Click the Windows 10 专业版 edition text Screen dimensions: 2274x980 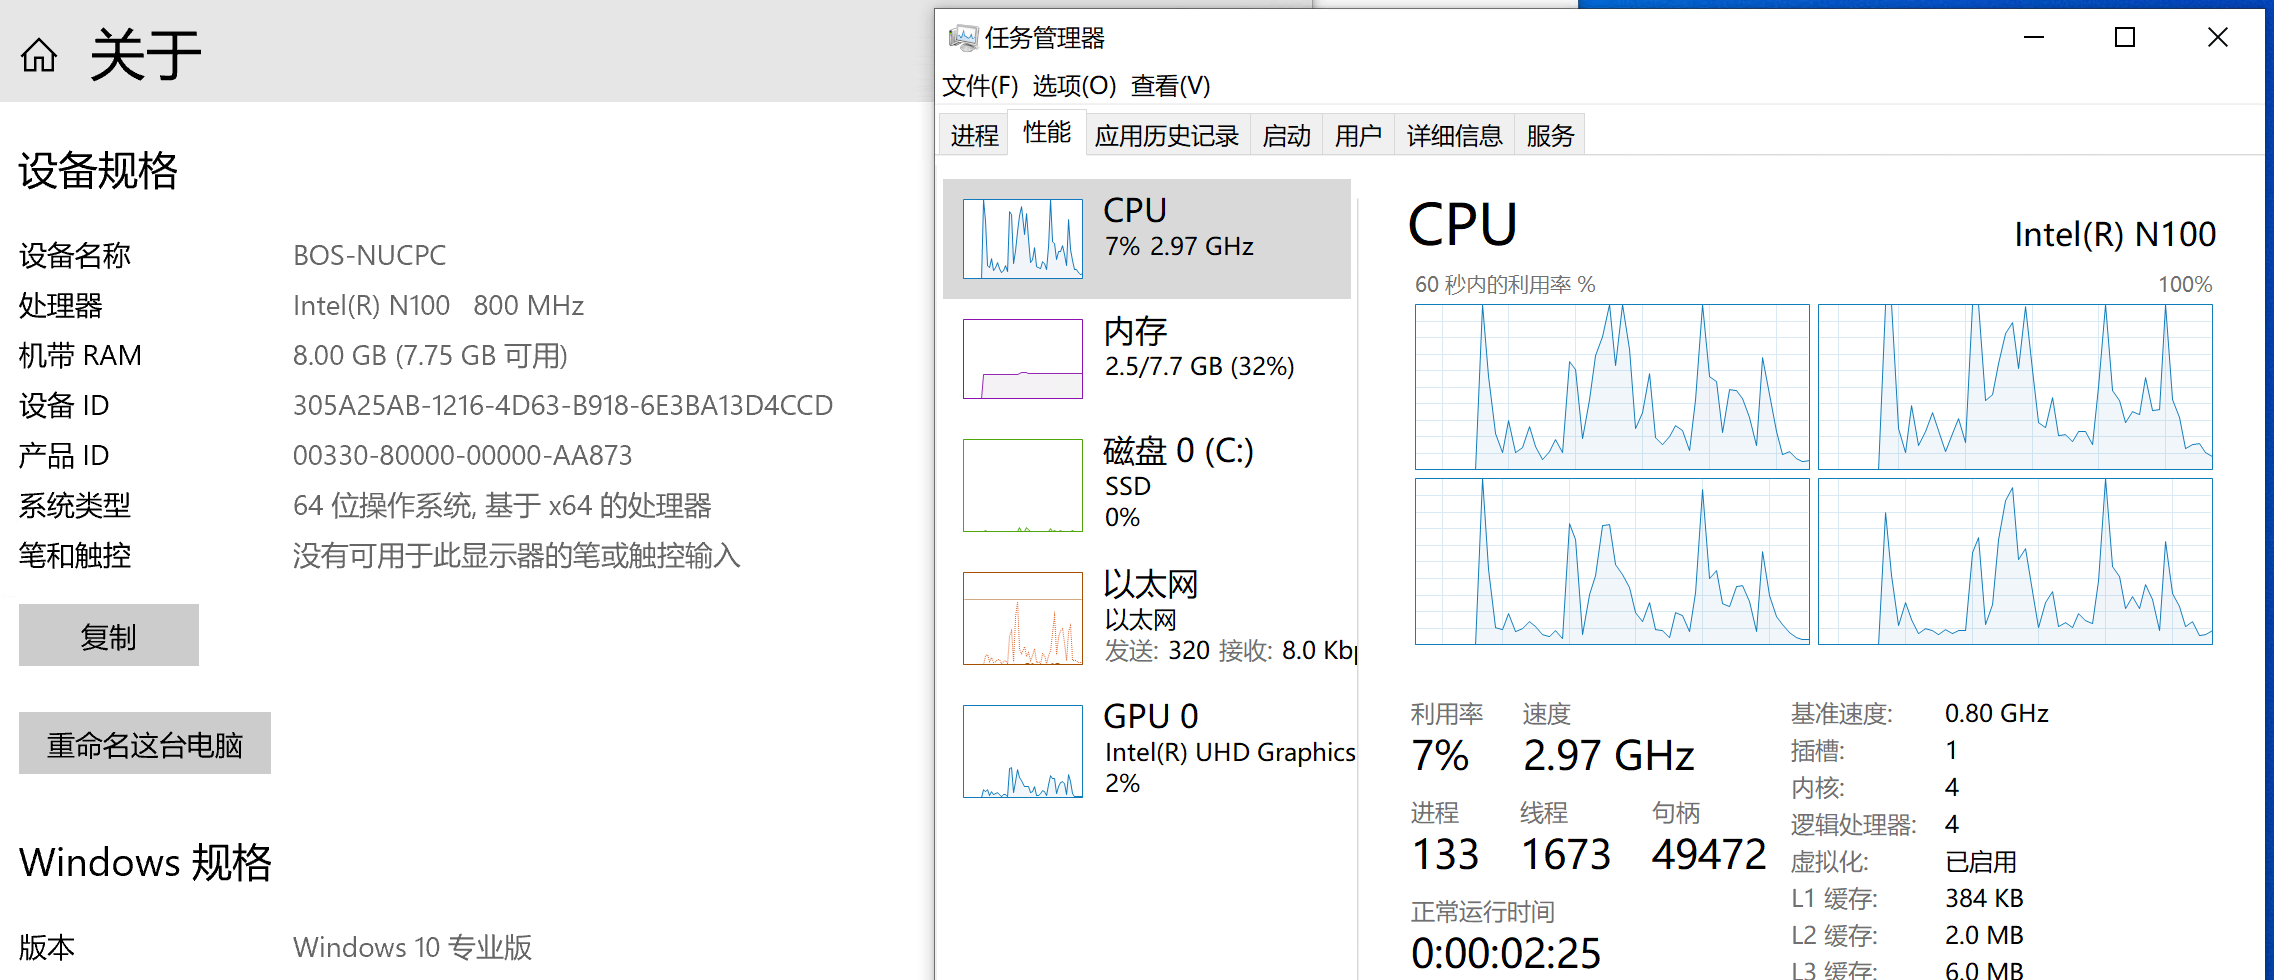(412, 947)
